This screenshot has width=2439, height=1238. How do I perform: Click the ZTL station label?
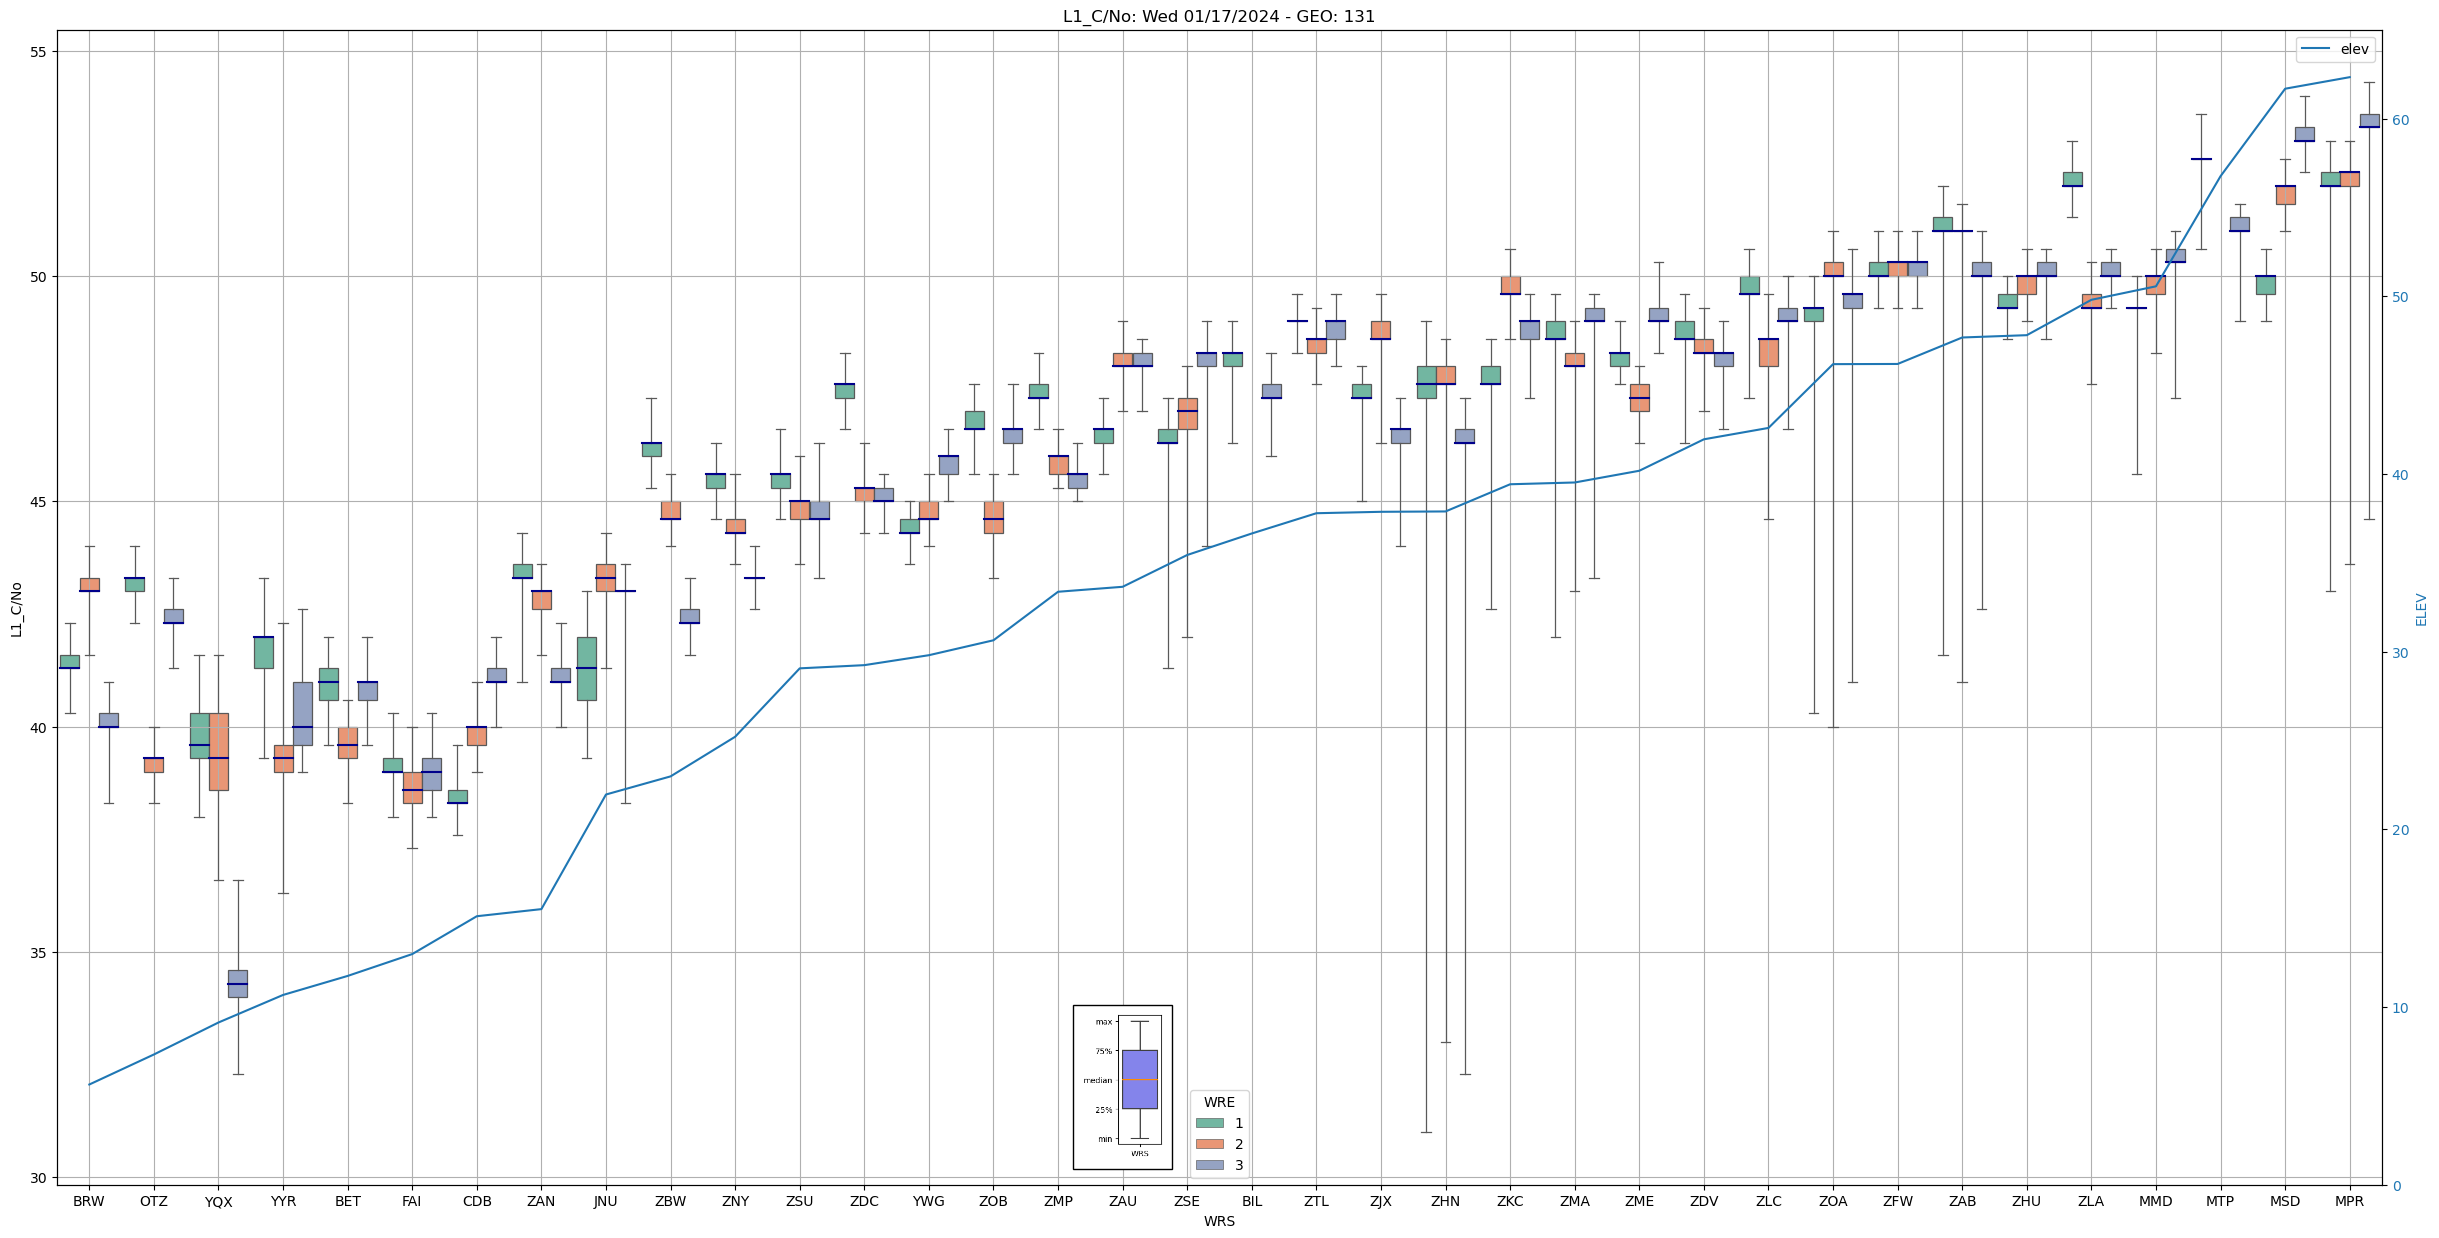(1316, 1201)
